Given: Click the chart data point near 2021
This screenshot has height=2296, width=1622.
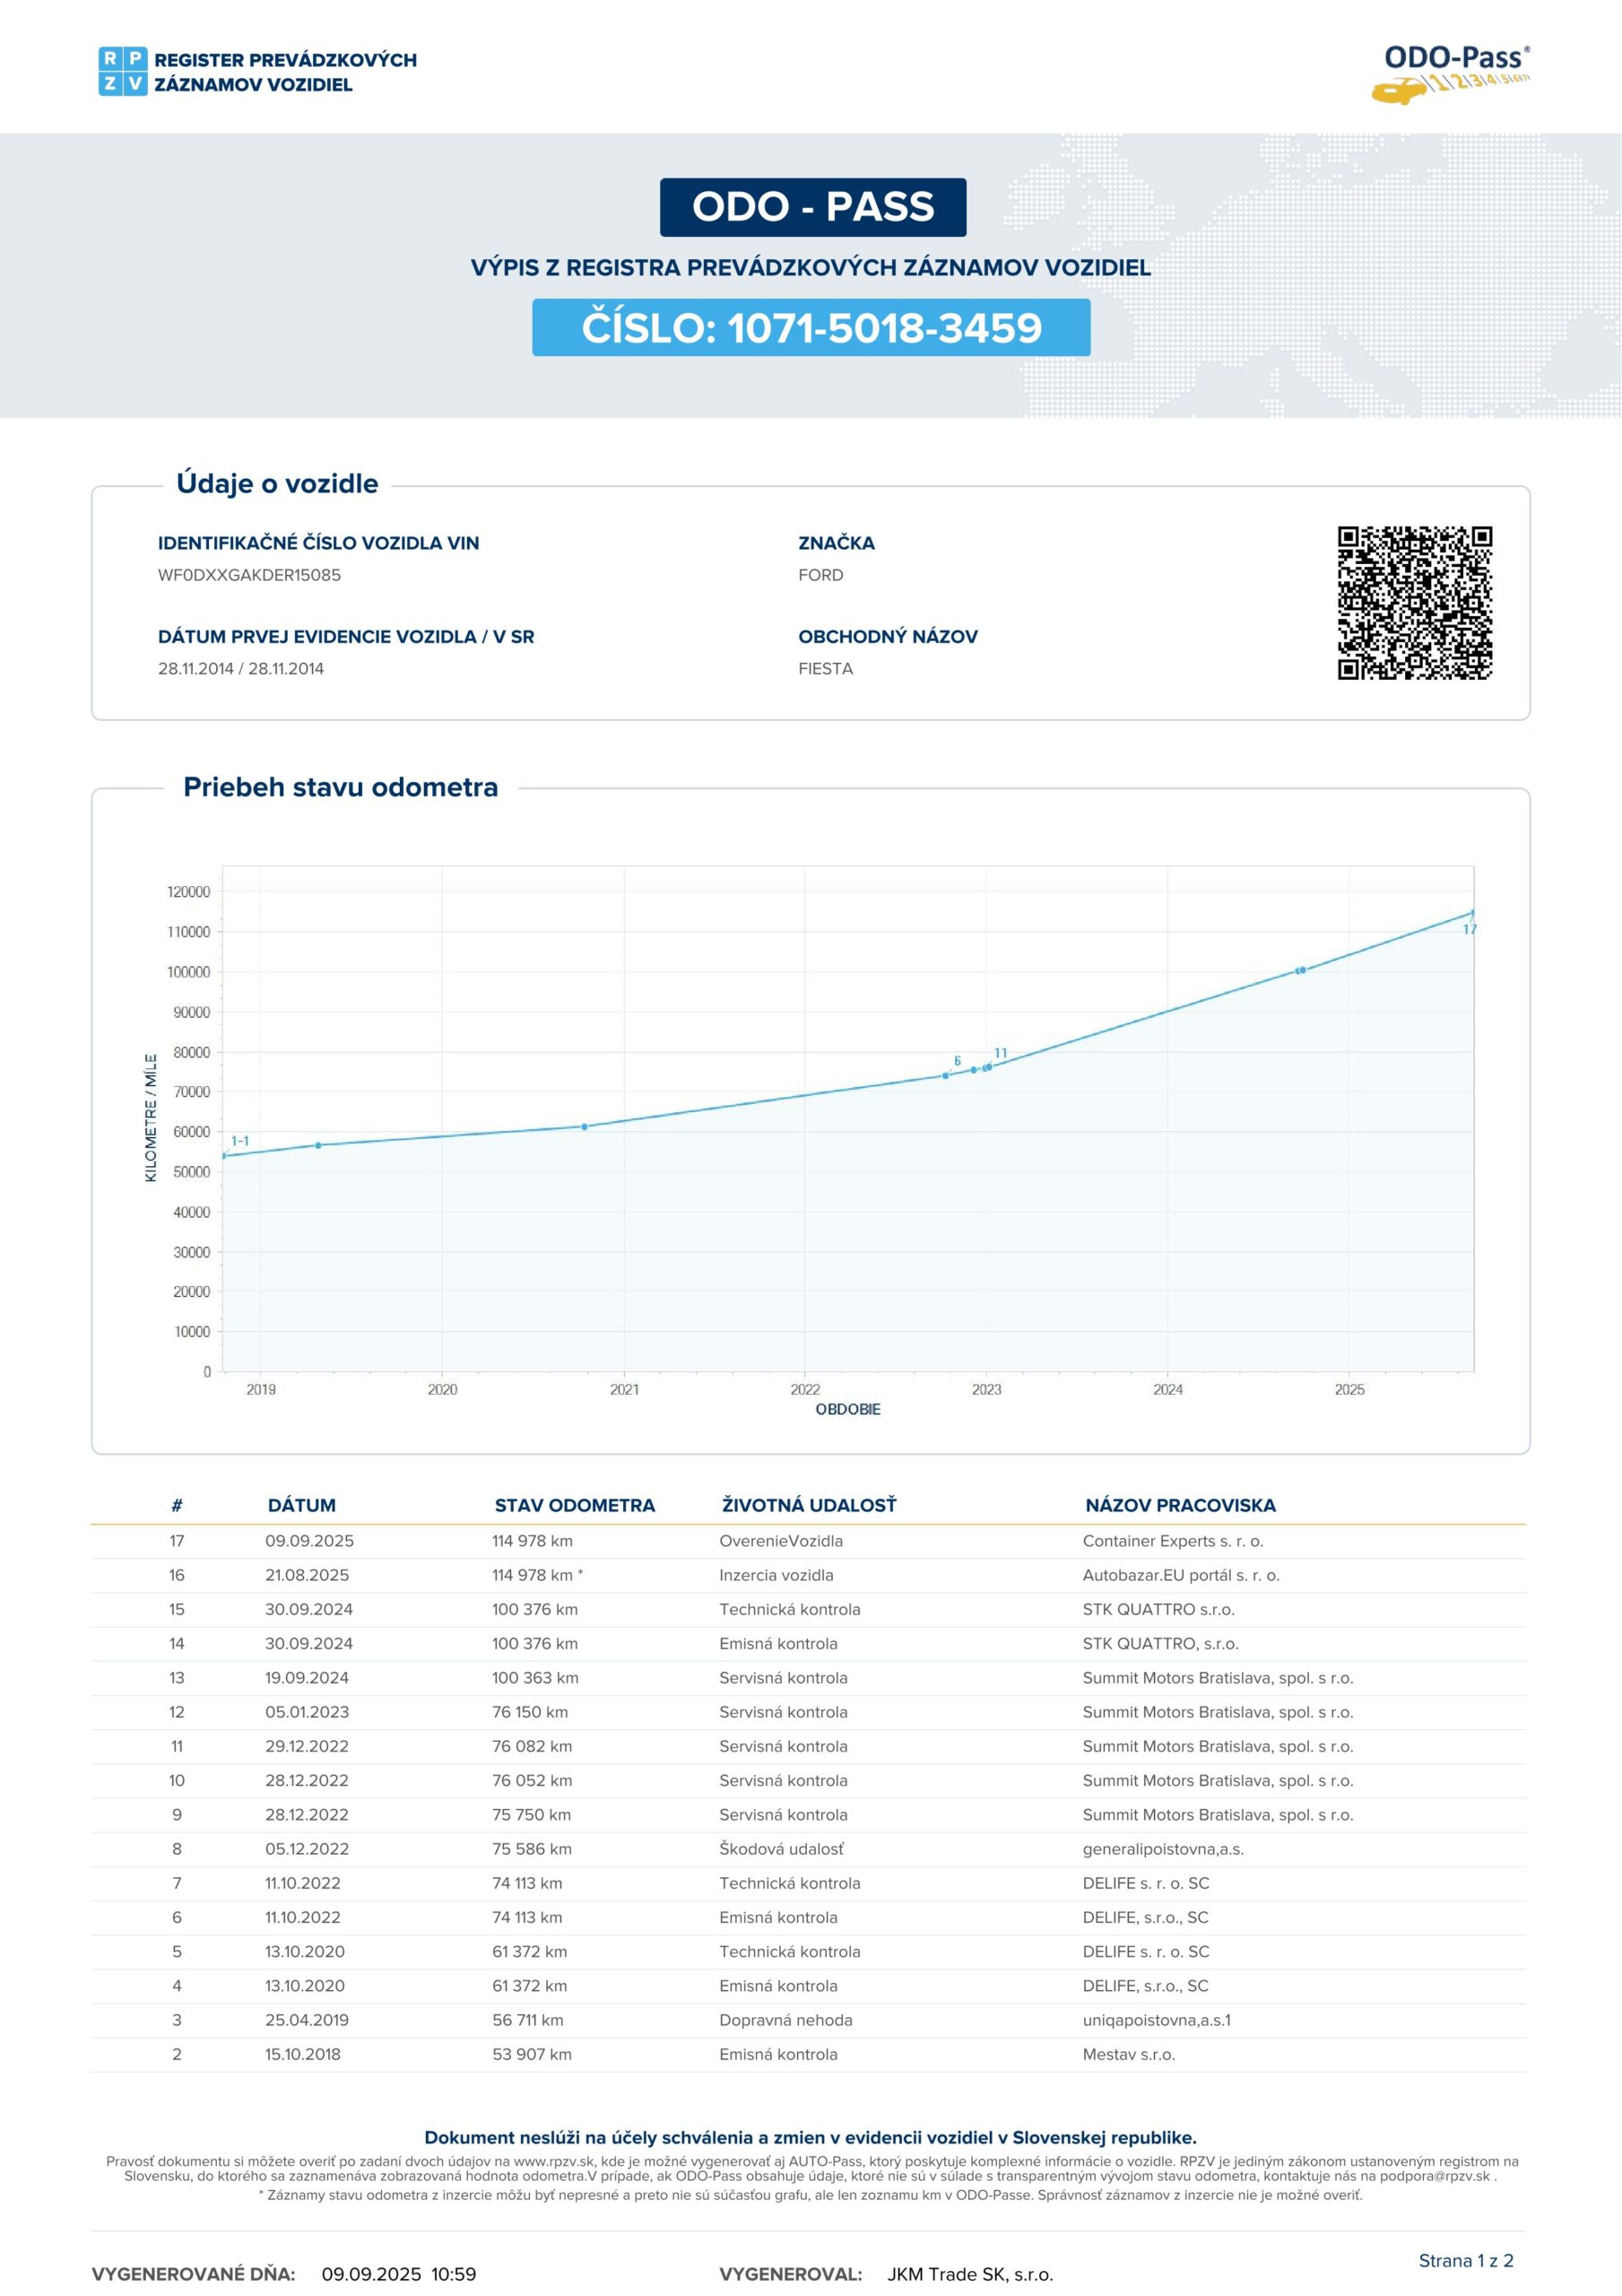Looking at the screenshot, I should [585, 1126].
